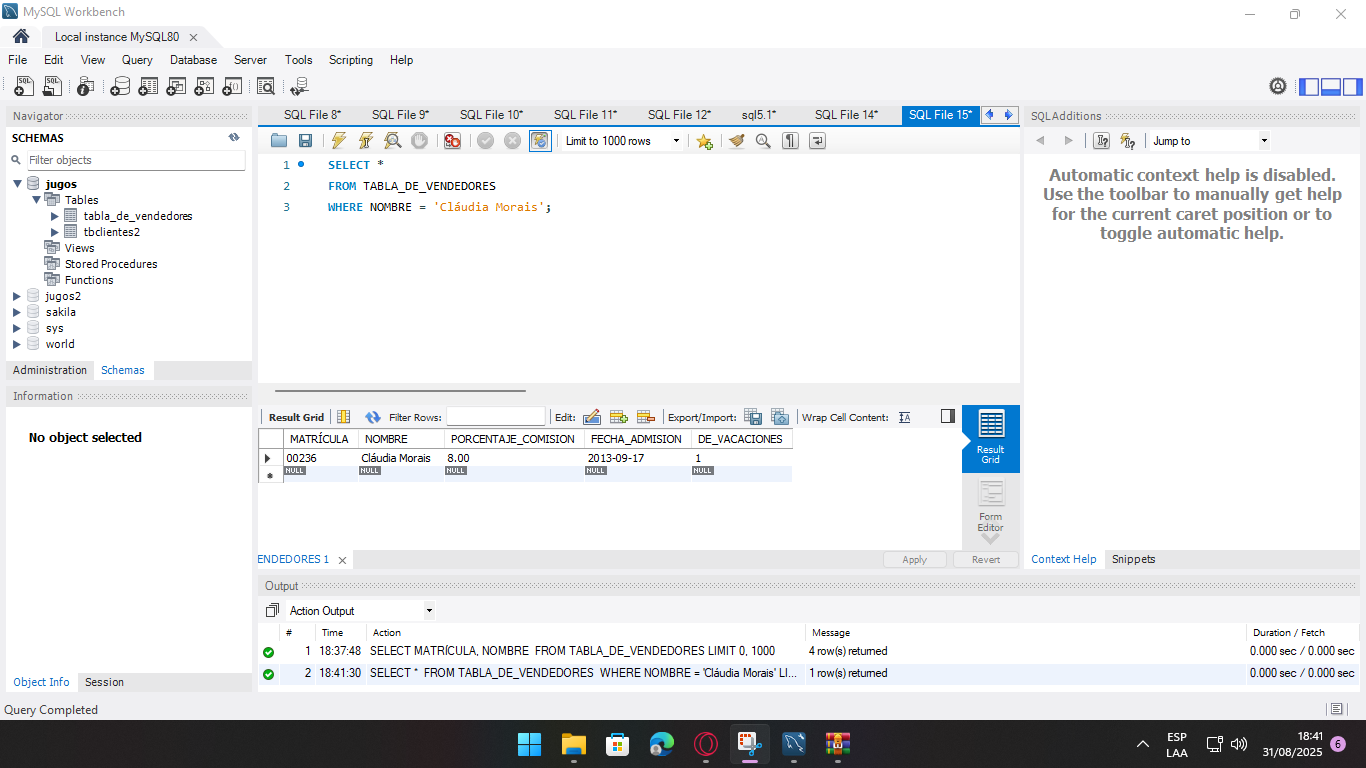
Task: Execute statement under the cursor
Action: [x=366, y=141]
